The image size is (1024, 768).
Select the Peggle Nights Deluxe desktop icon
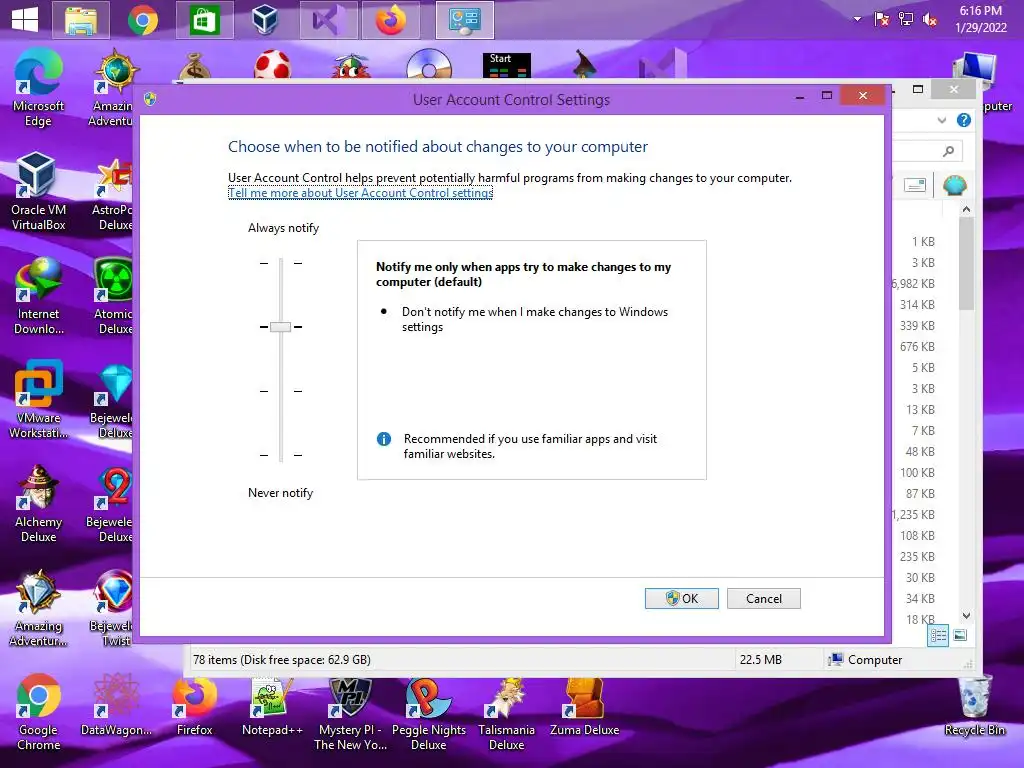[x=428, y=713]
